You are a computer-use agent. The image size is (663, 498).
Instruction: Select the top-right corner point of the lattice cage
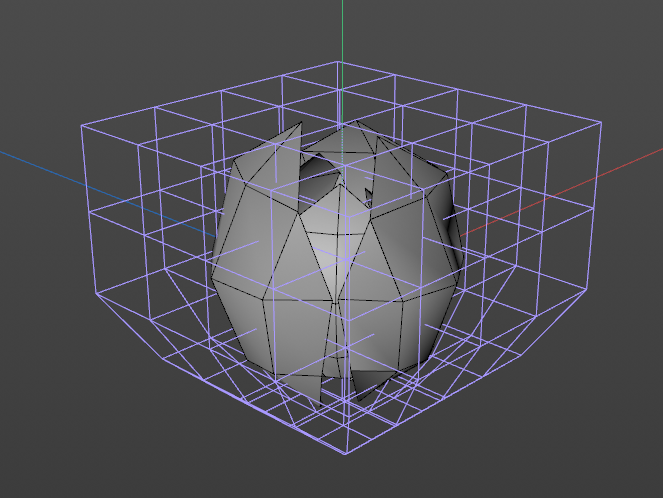(x=601, y=124)
